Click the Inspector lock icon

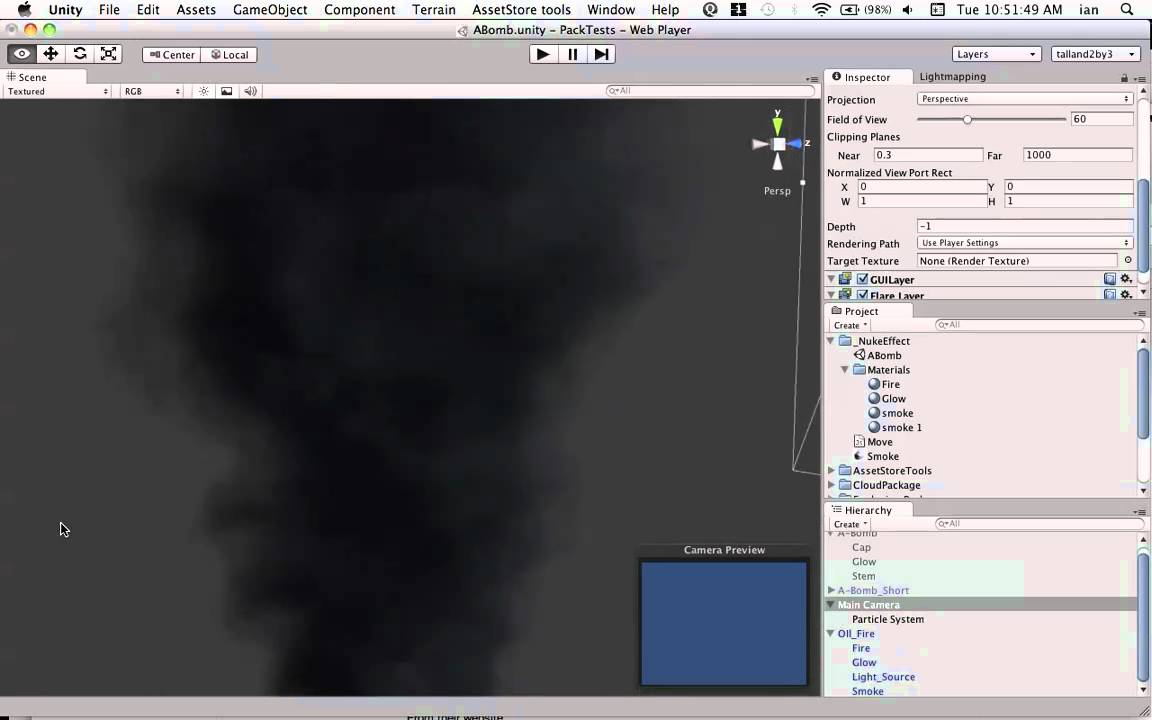(x=1123, y=78)
